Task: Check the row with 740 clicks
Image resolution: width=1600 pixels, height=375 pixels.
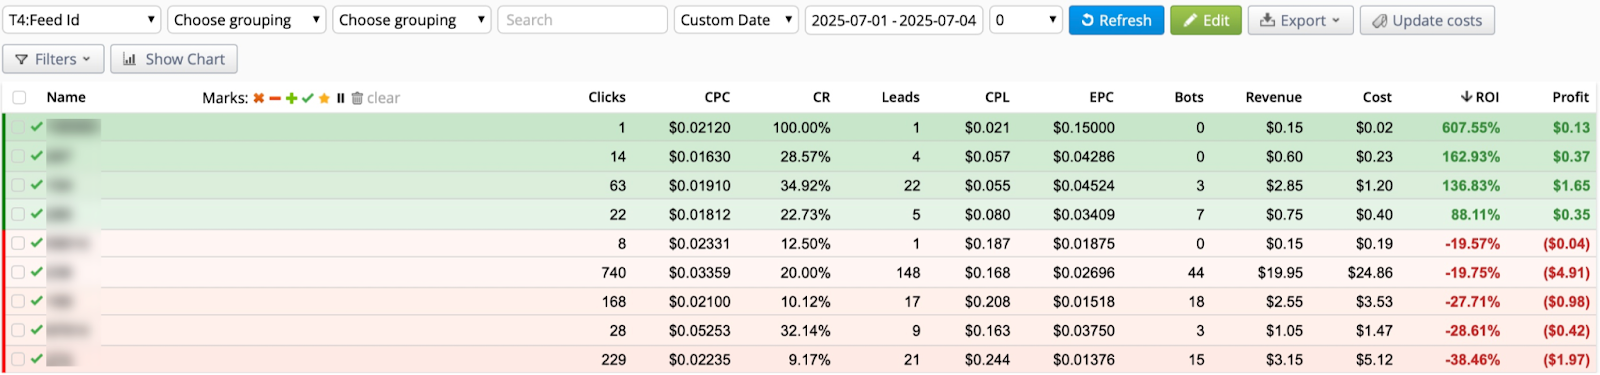Action: pos(18,272)
